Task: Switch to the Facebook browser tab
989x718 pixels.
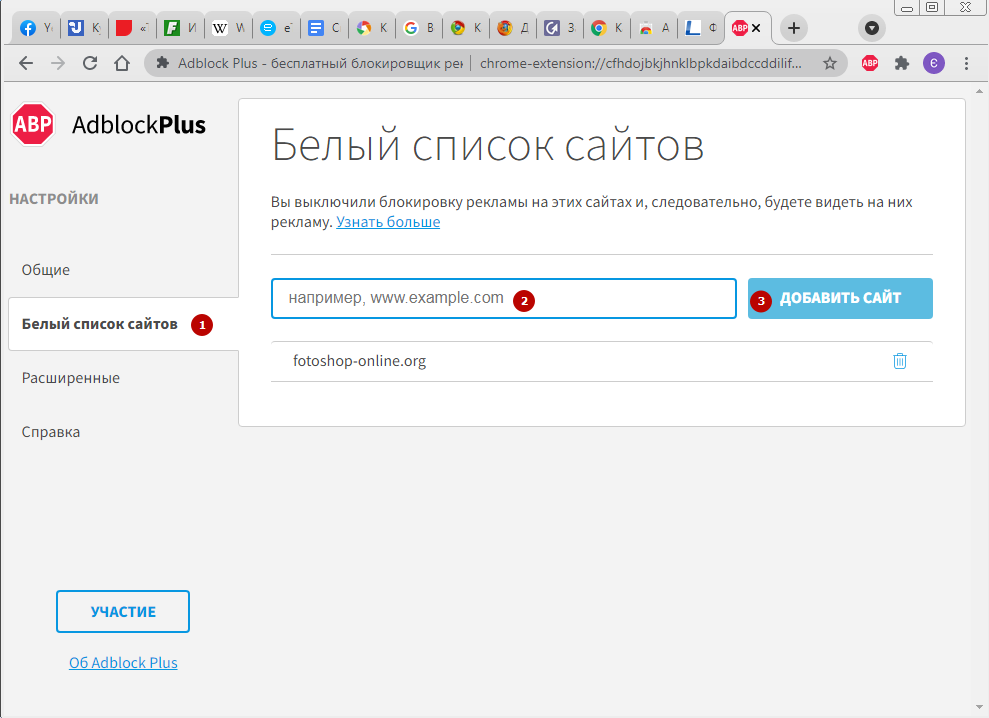Action: pyautogui.click(x=36, y=28)
